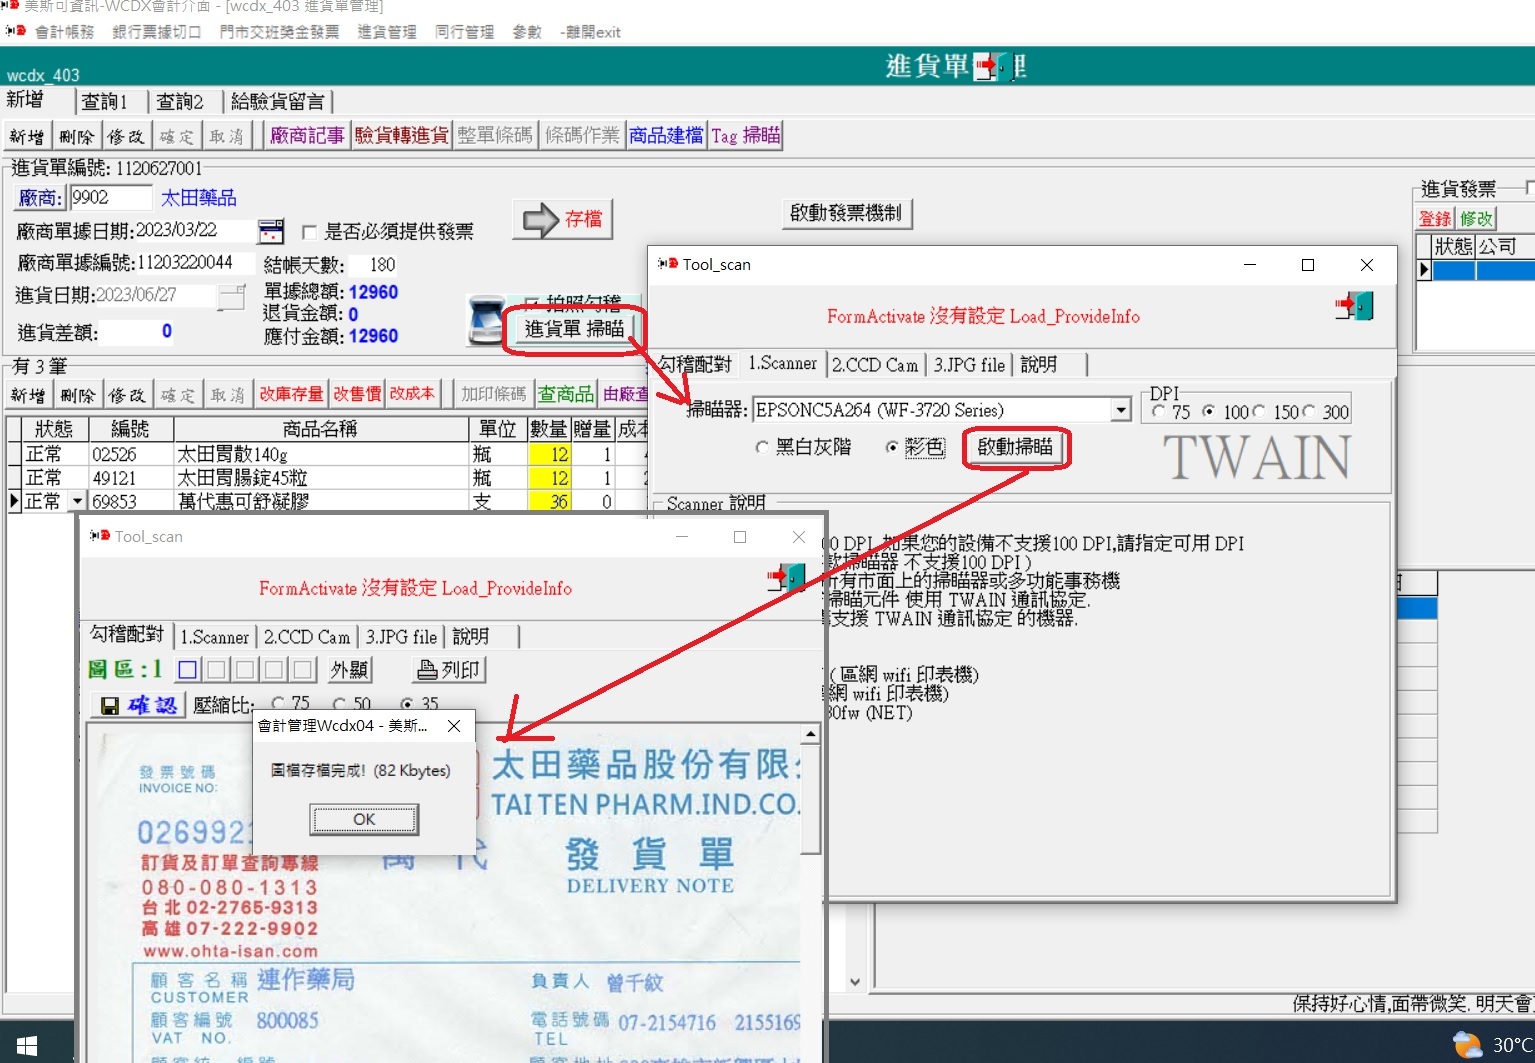
Task: Open the 會計帳務 menu
Action: coord(64,32)
